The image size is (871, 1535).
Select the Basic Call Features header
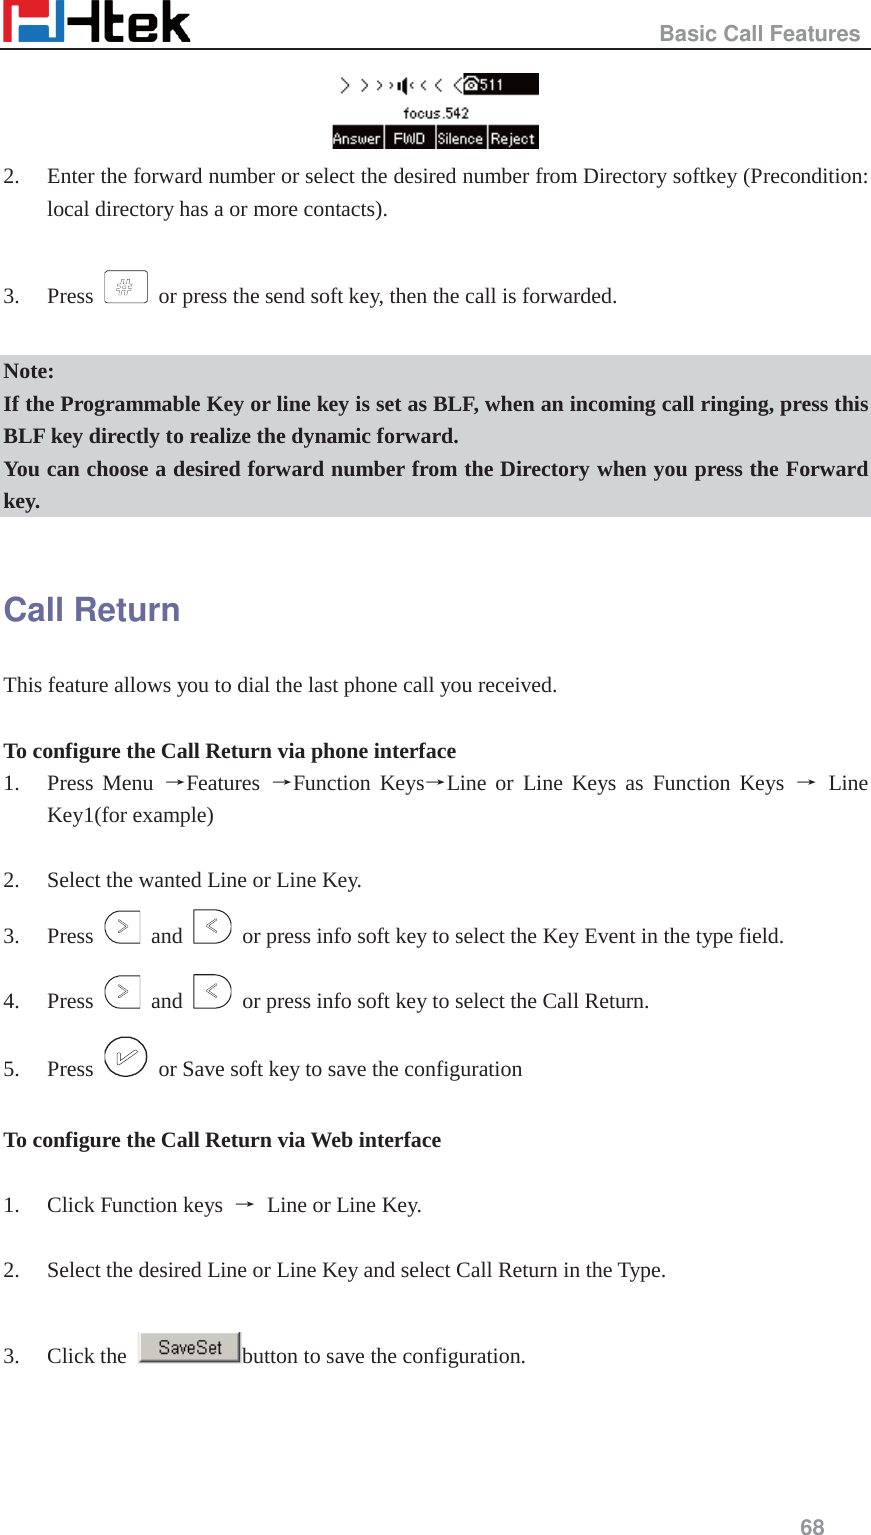759,33
